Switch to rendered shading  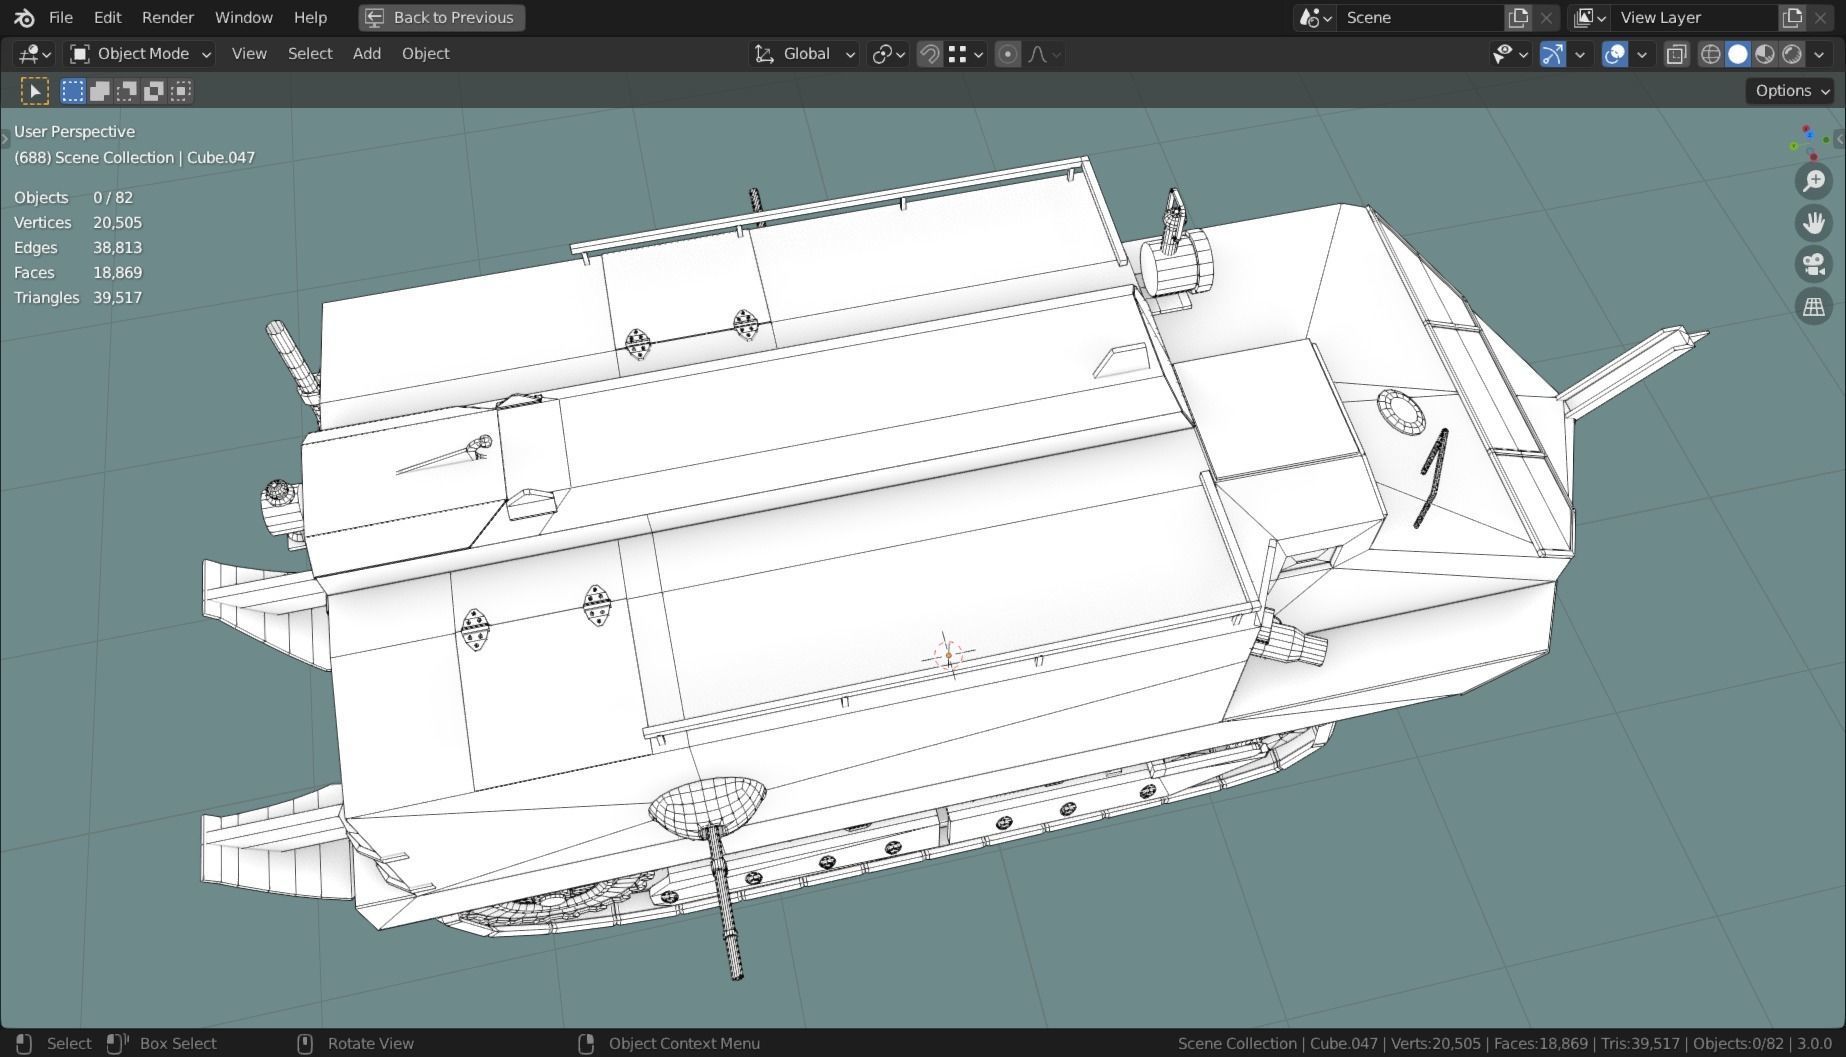[x=1792, y=54]
